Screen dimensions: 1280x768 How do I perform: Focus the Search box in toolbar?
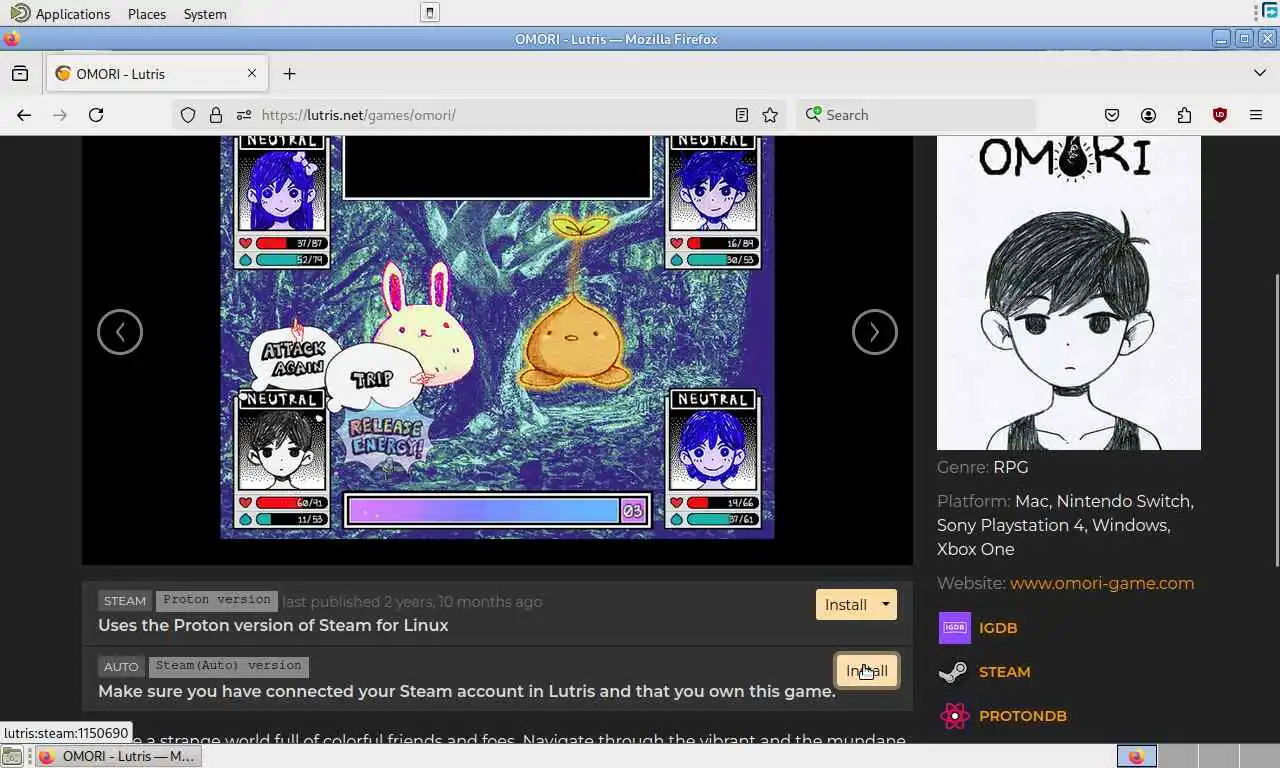point(915,115)
